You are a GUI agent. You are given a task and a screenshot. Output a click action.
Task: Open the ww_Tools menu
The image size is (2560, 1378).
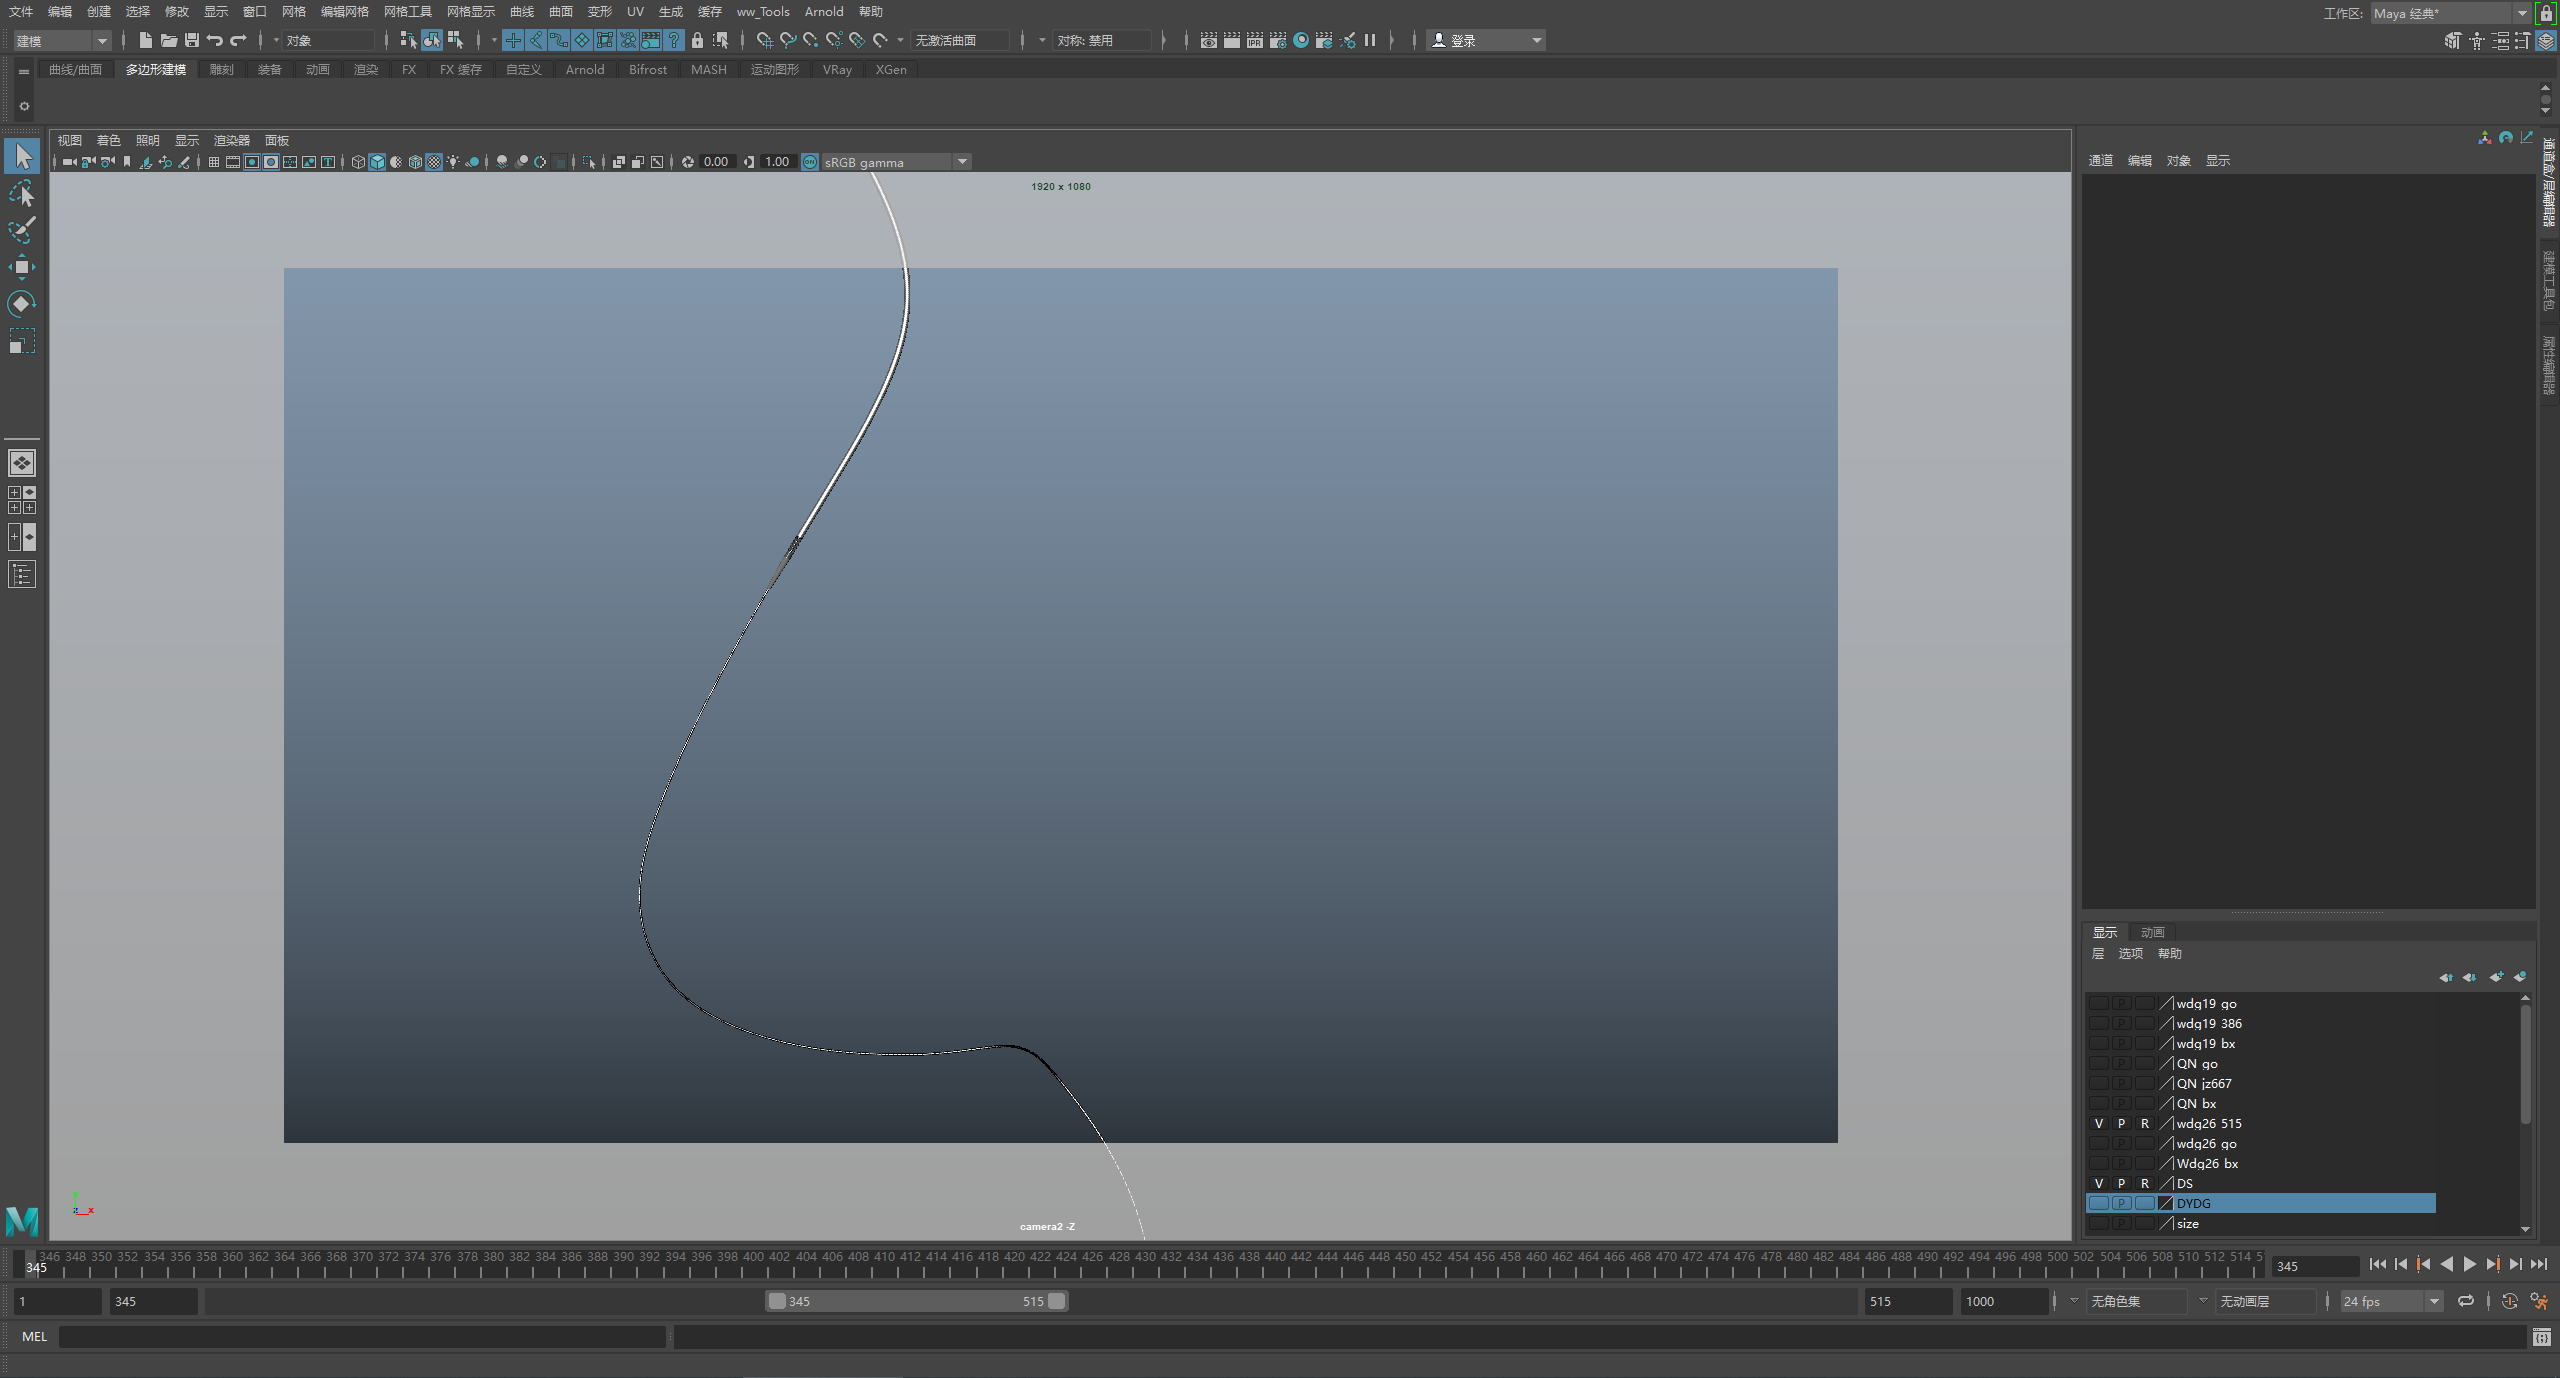coord(763,12)
